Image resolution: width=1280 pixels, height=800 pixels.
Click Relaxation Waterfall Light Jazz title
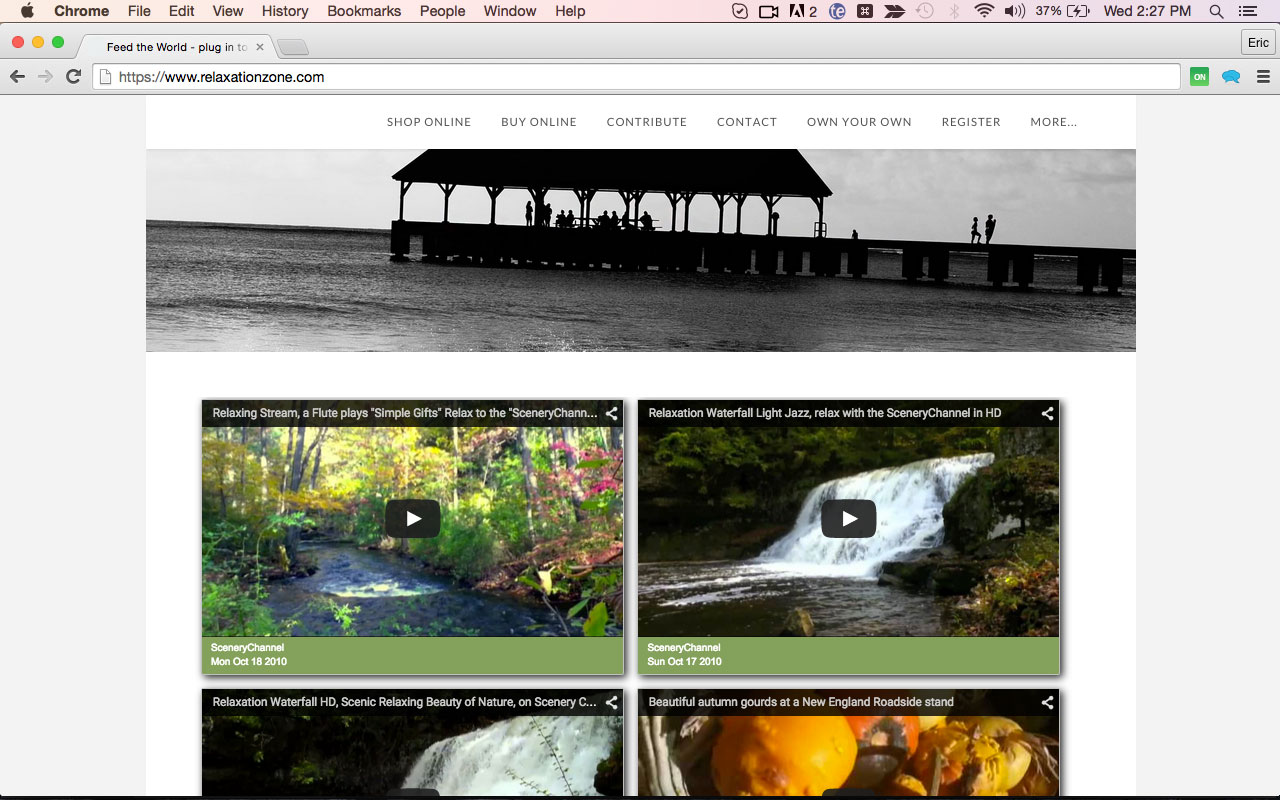click(x=825, y=413)
